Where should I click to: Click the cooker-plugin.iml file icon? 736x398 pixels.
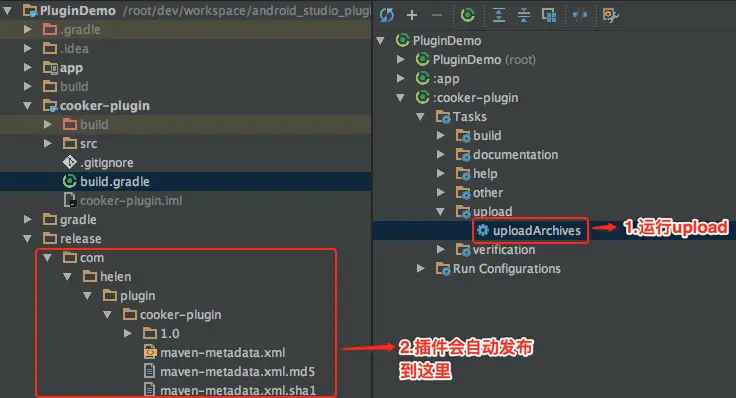coord(69,200)
